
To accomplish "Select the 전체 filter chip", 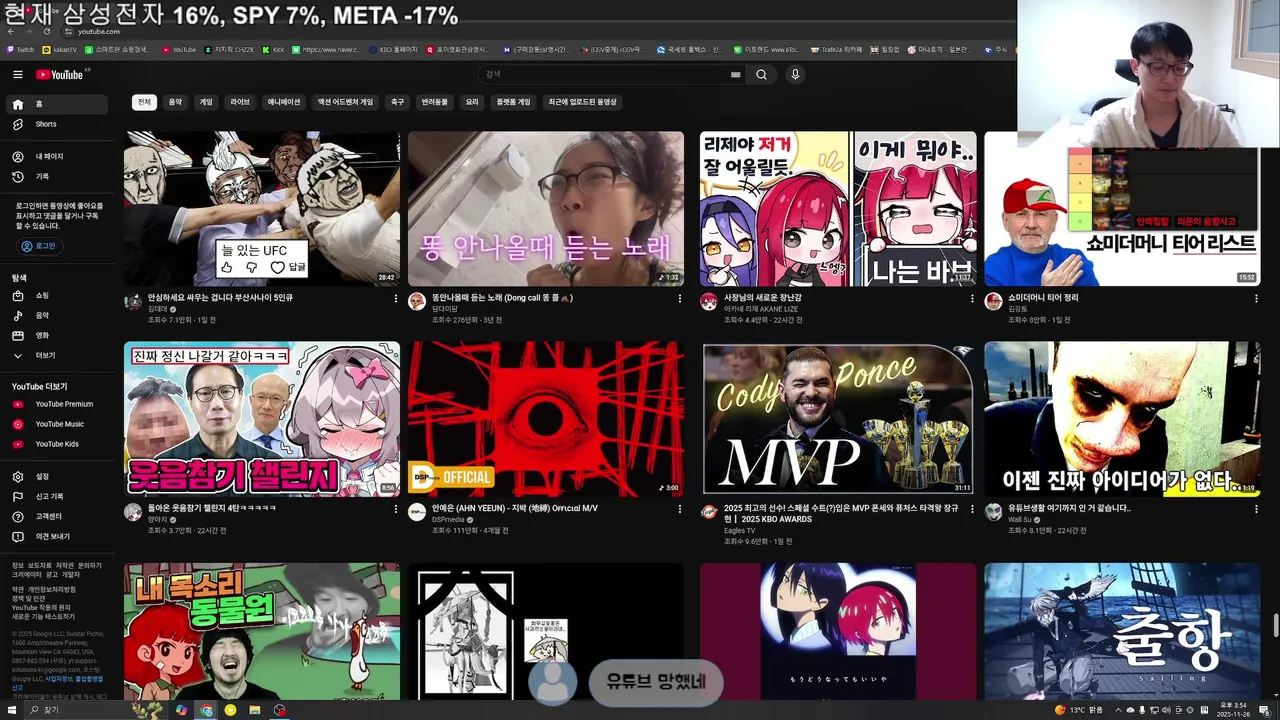I will point(144,102).
